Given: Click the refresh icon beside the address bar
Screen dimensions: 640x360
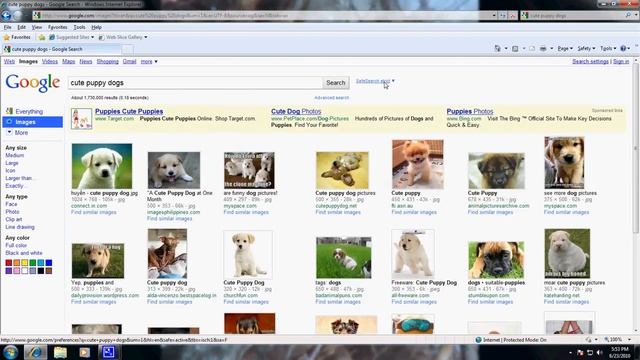Looking at the screenshot, I should pos(503,16).
